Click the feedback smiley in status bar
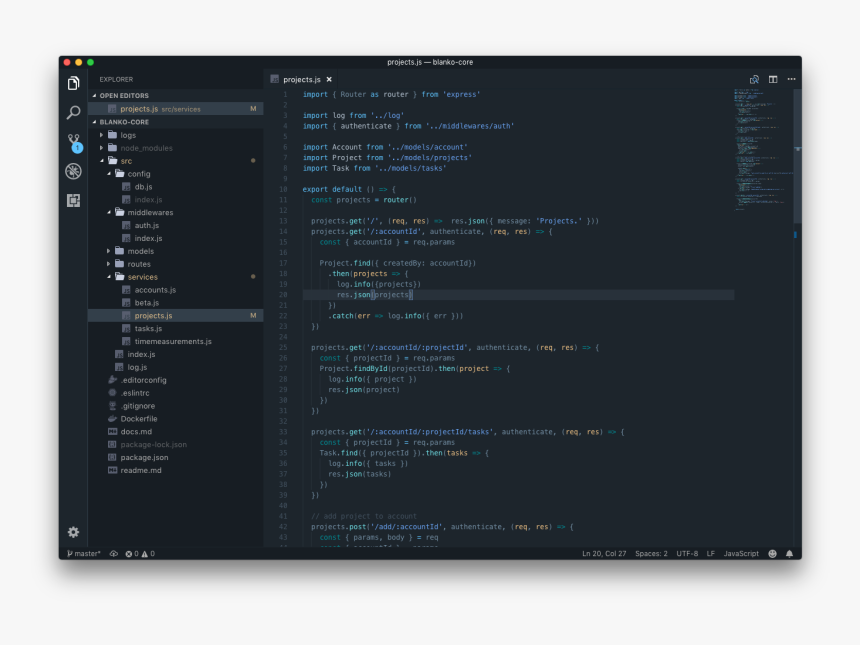 tap(772, 553)
